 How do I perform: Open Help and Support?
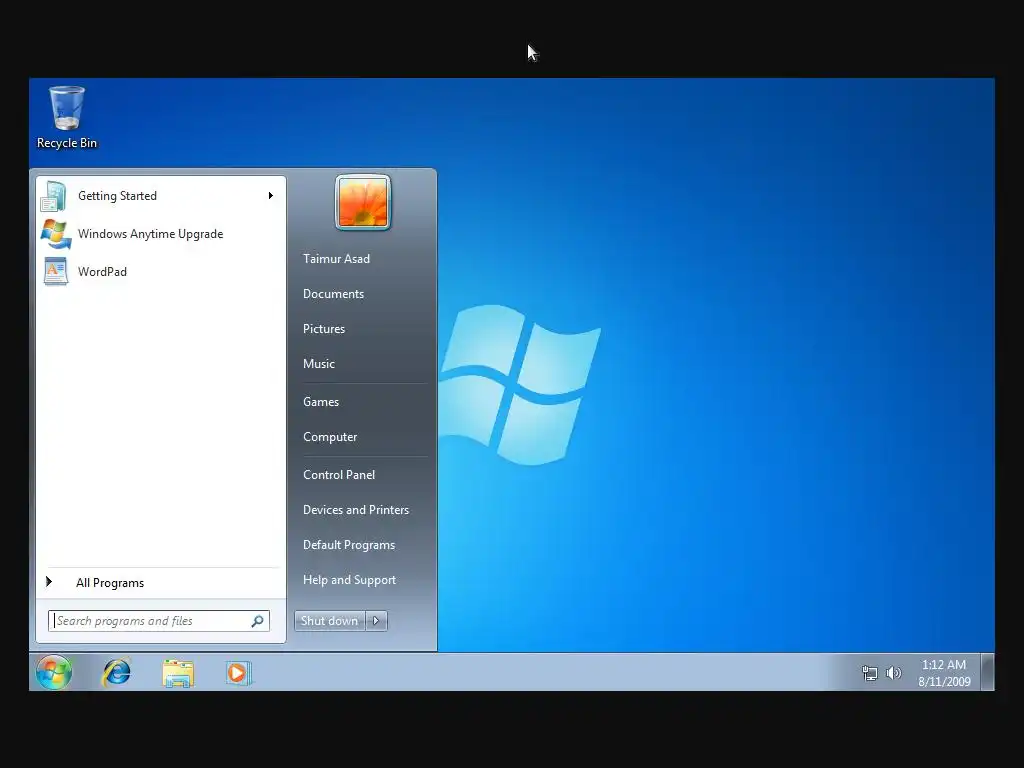(349, 580)
